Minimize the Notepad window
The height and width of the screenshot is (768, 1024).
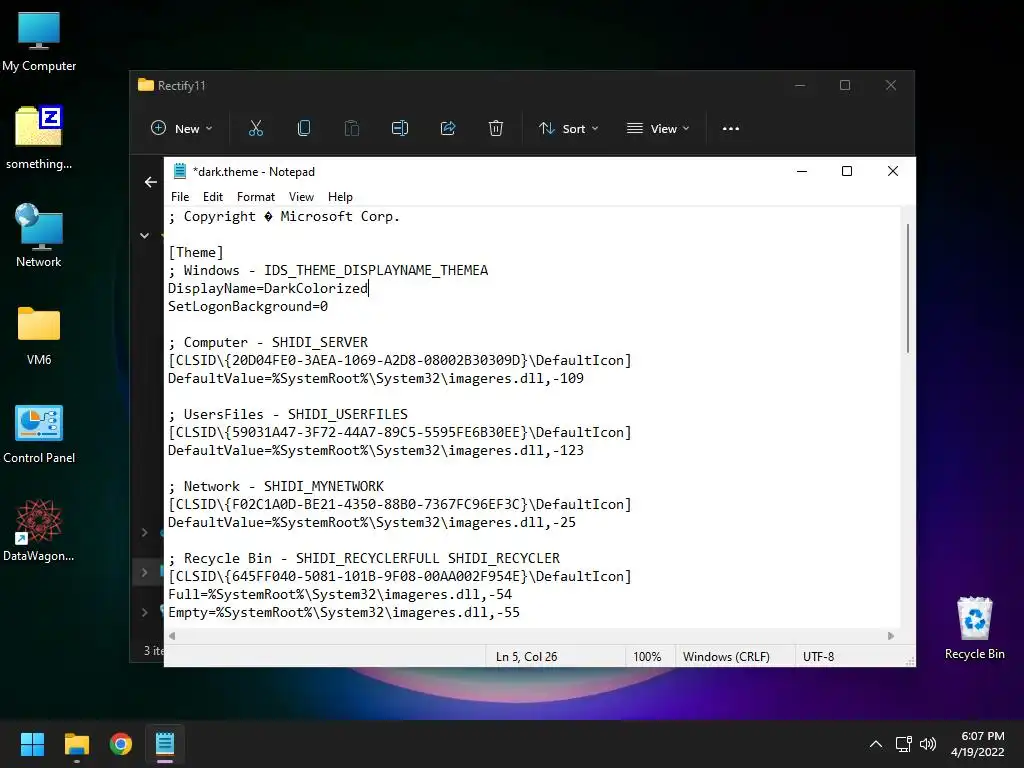tap(802, 171)
